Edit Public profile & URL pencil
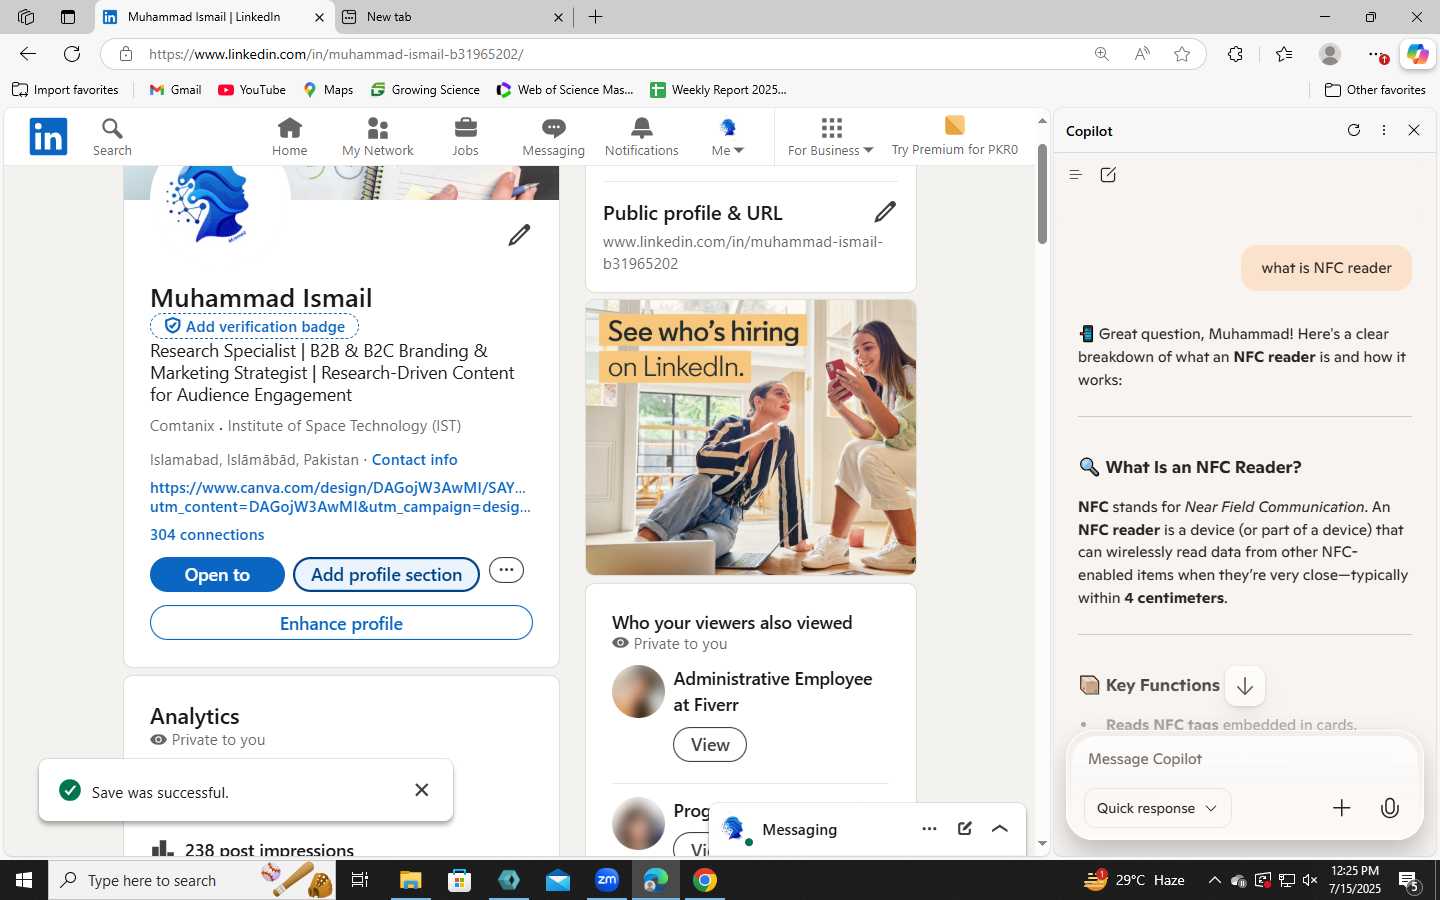The width and height of the screenshot is (1440, 900). (885, 211)
